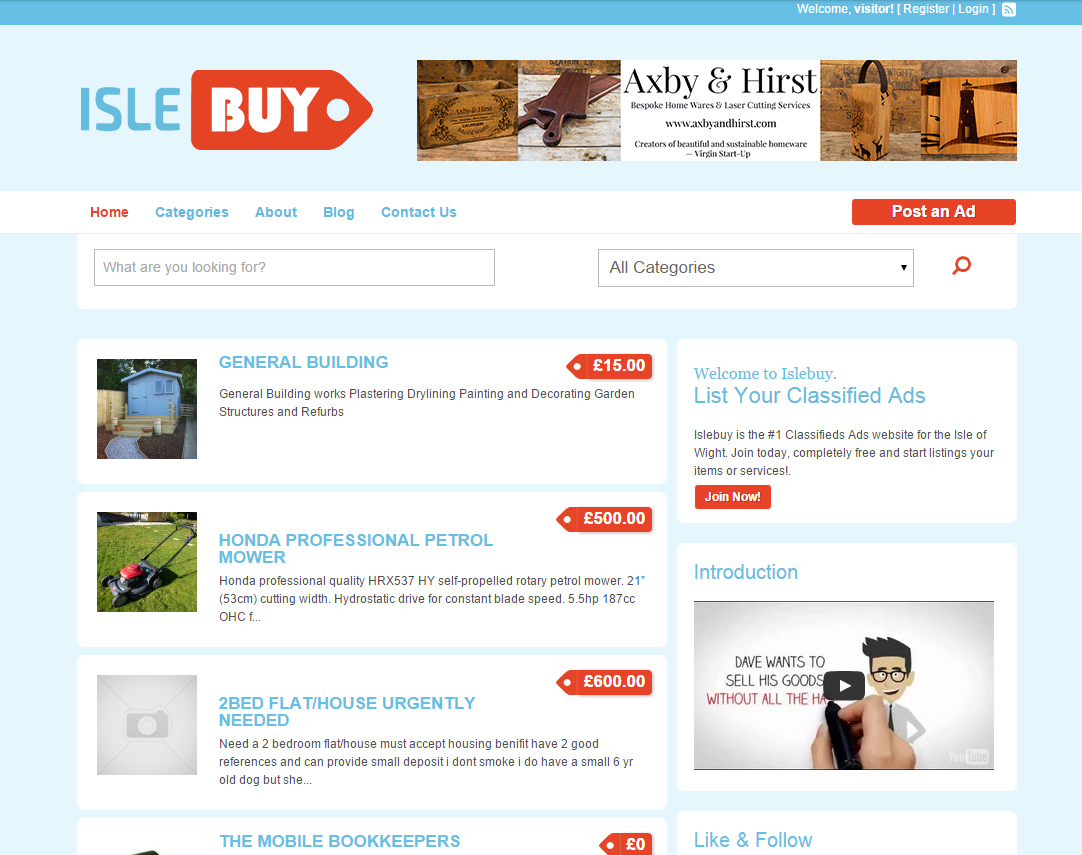Click the Join Now! button
The height and width of the screenshot is (855, 1082).
(x=732, y=497)
